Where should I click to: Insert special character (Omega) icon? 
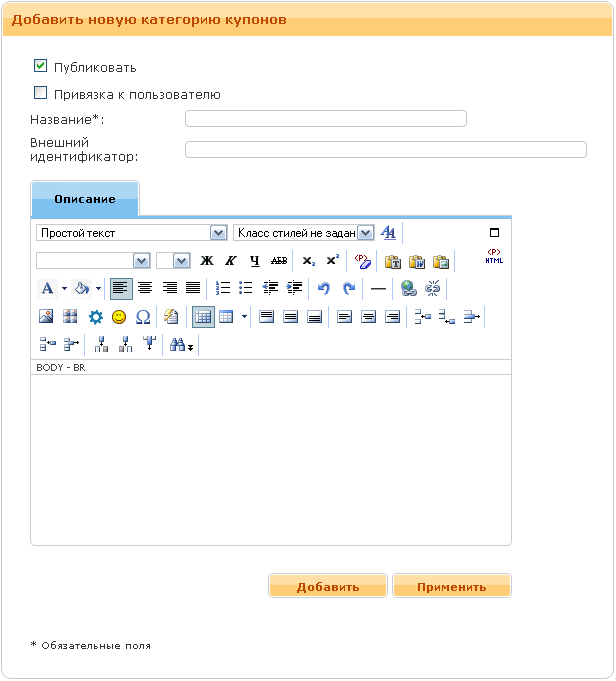pyautogui.click(x=142, y=316)
